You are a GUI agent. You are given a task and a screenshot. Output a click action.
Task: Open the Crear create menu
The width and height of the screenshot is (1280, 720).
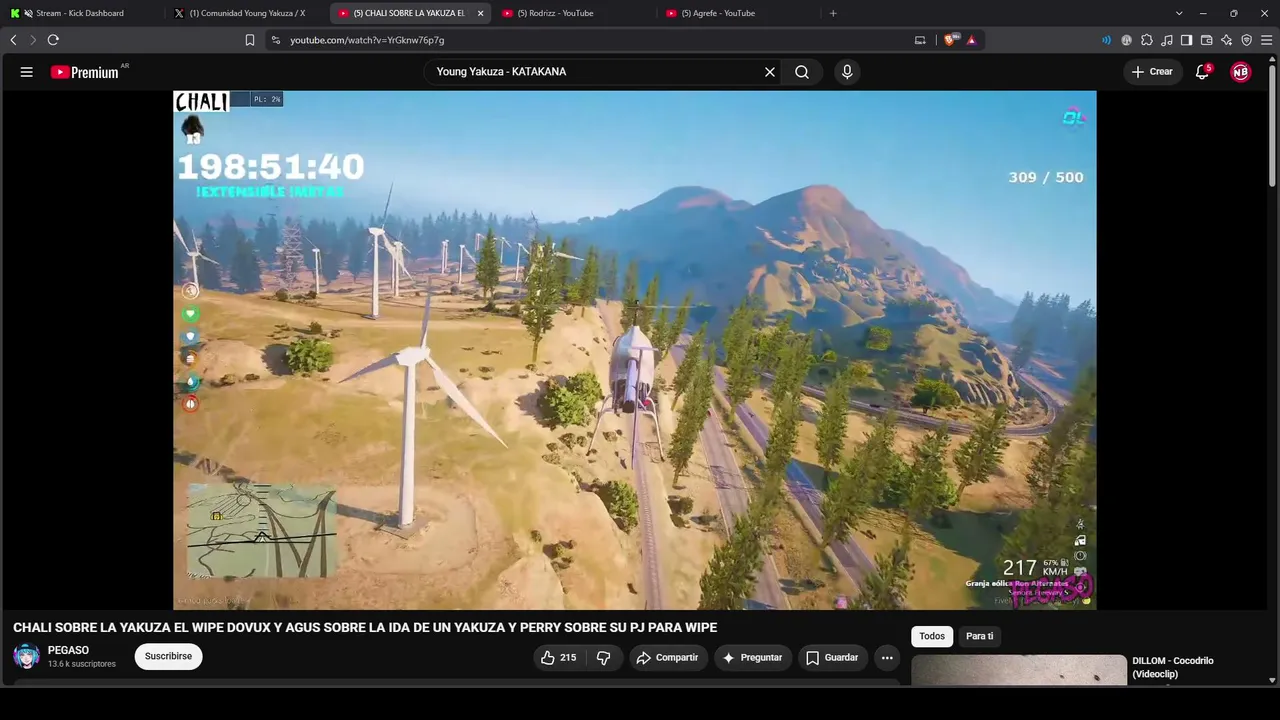pyautogui.click(x=1152, y=72)
